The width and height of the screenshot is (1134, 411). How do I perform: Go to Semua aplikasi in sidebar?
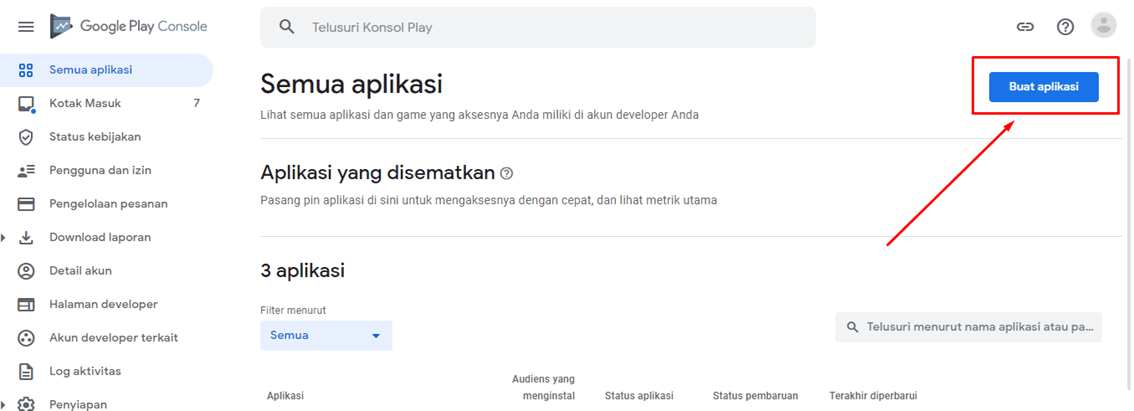106,70
